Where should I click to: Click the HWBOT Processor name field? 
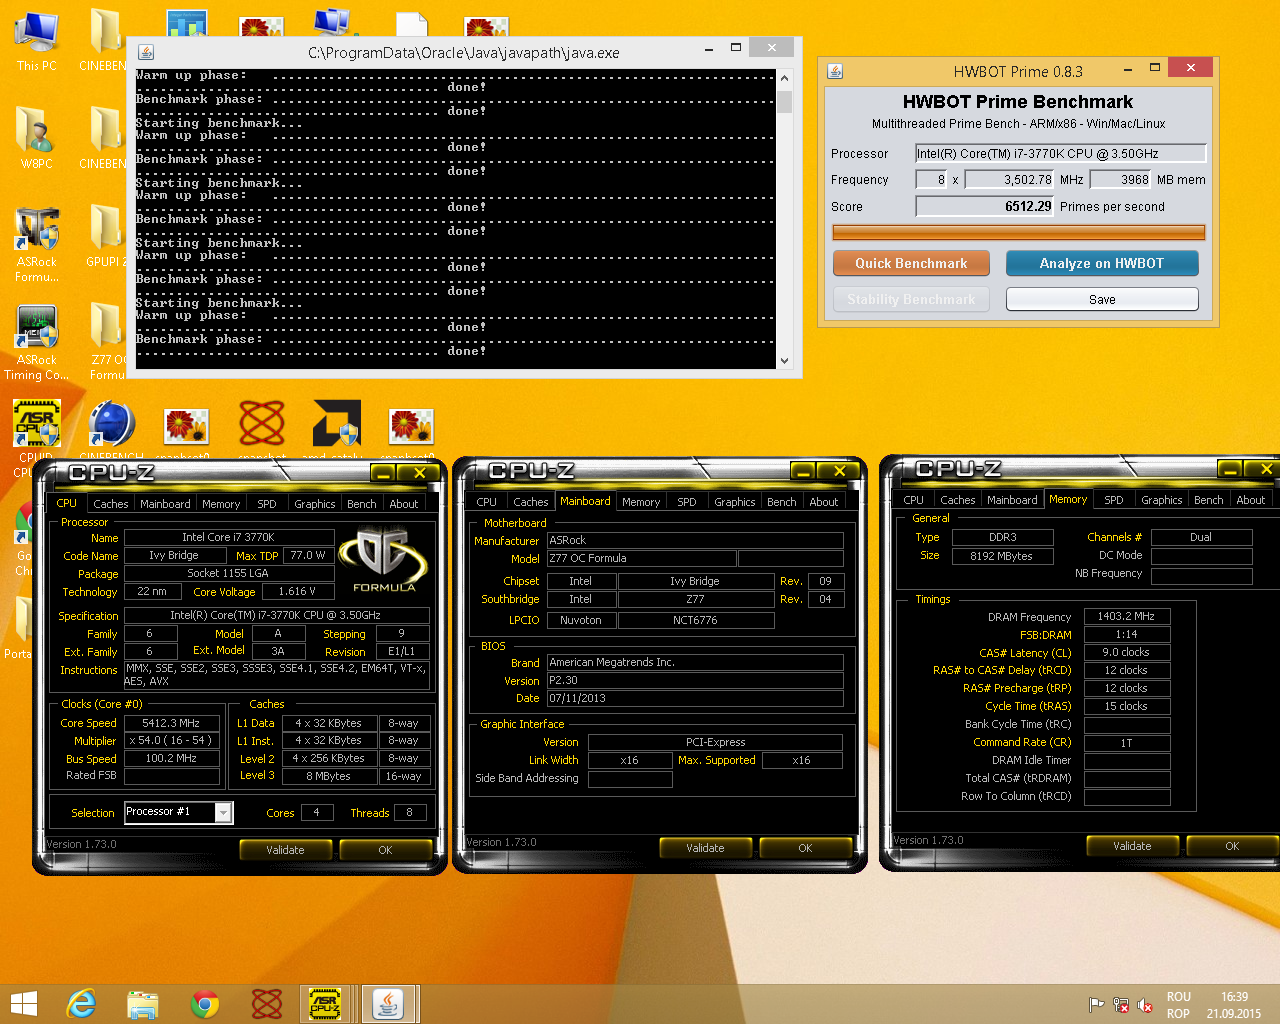(1060, 153)
